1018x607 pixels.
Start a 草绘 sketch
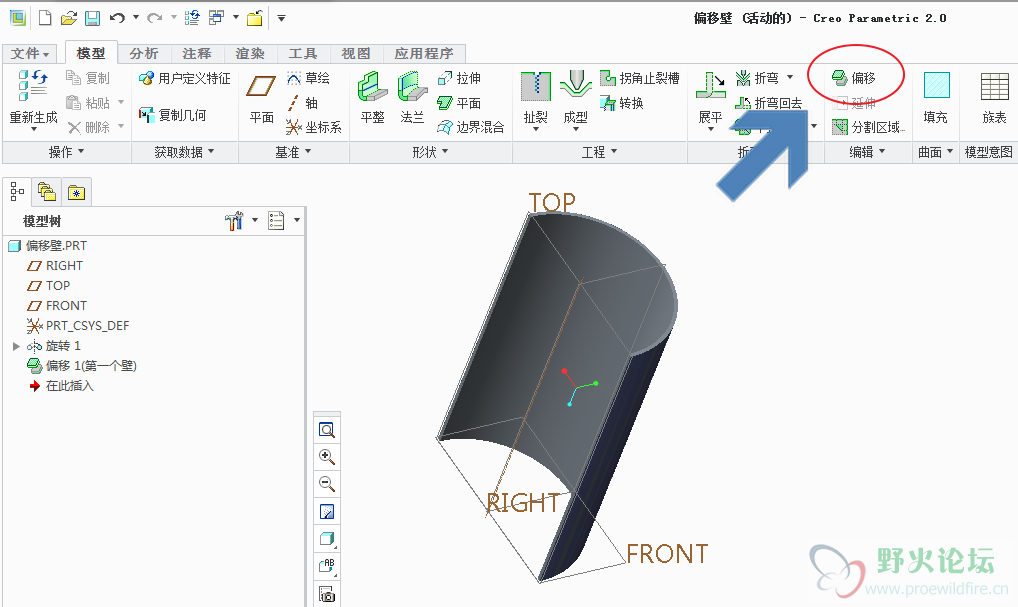coord(309,79)
